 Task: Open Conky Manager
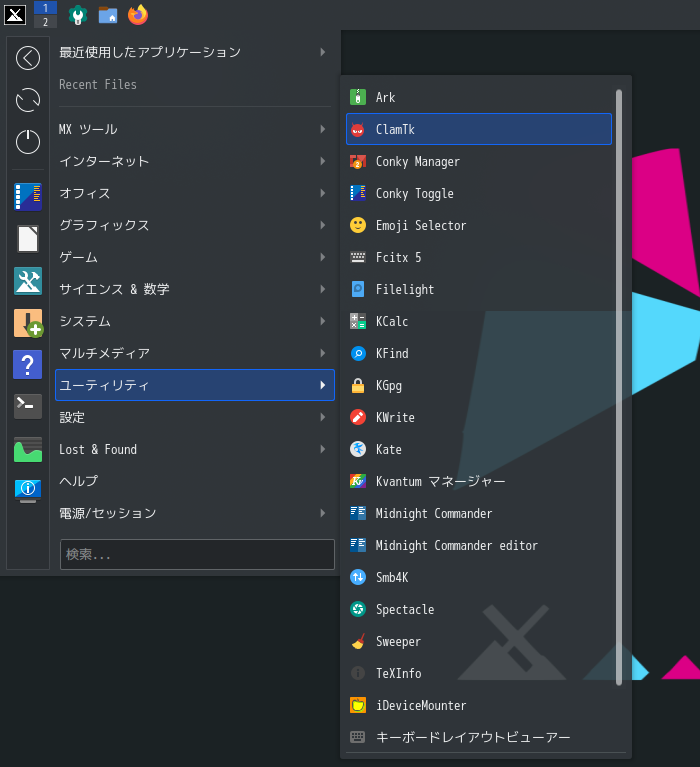(x=479, y=161)
